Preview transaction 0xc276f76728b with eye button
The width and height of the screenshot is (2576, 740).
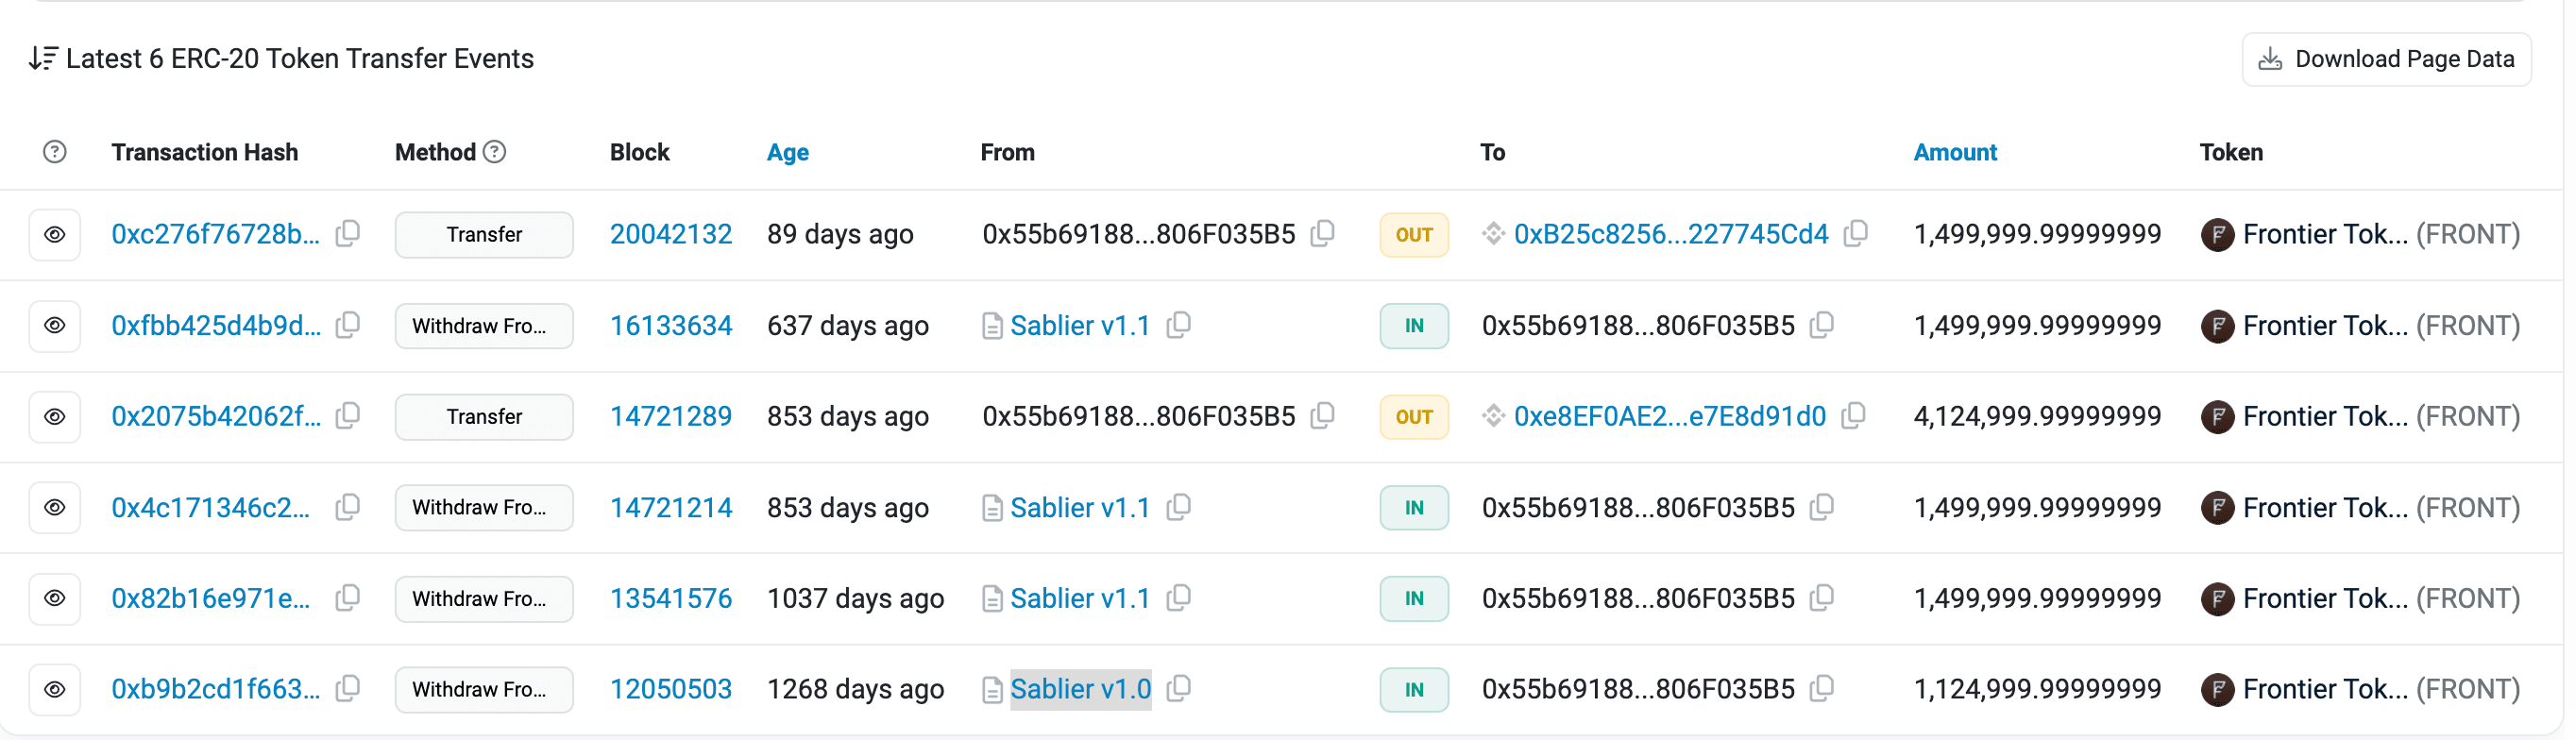coord(55,235)
